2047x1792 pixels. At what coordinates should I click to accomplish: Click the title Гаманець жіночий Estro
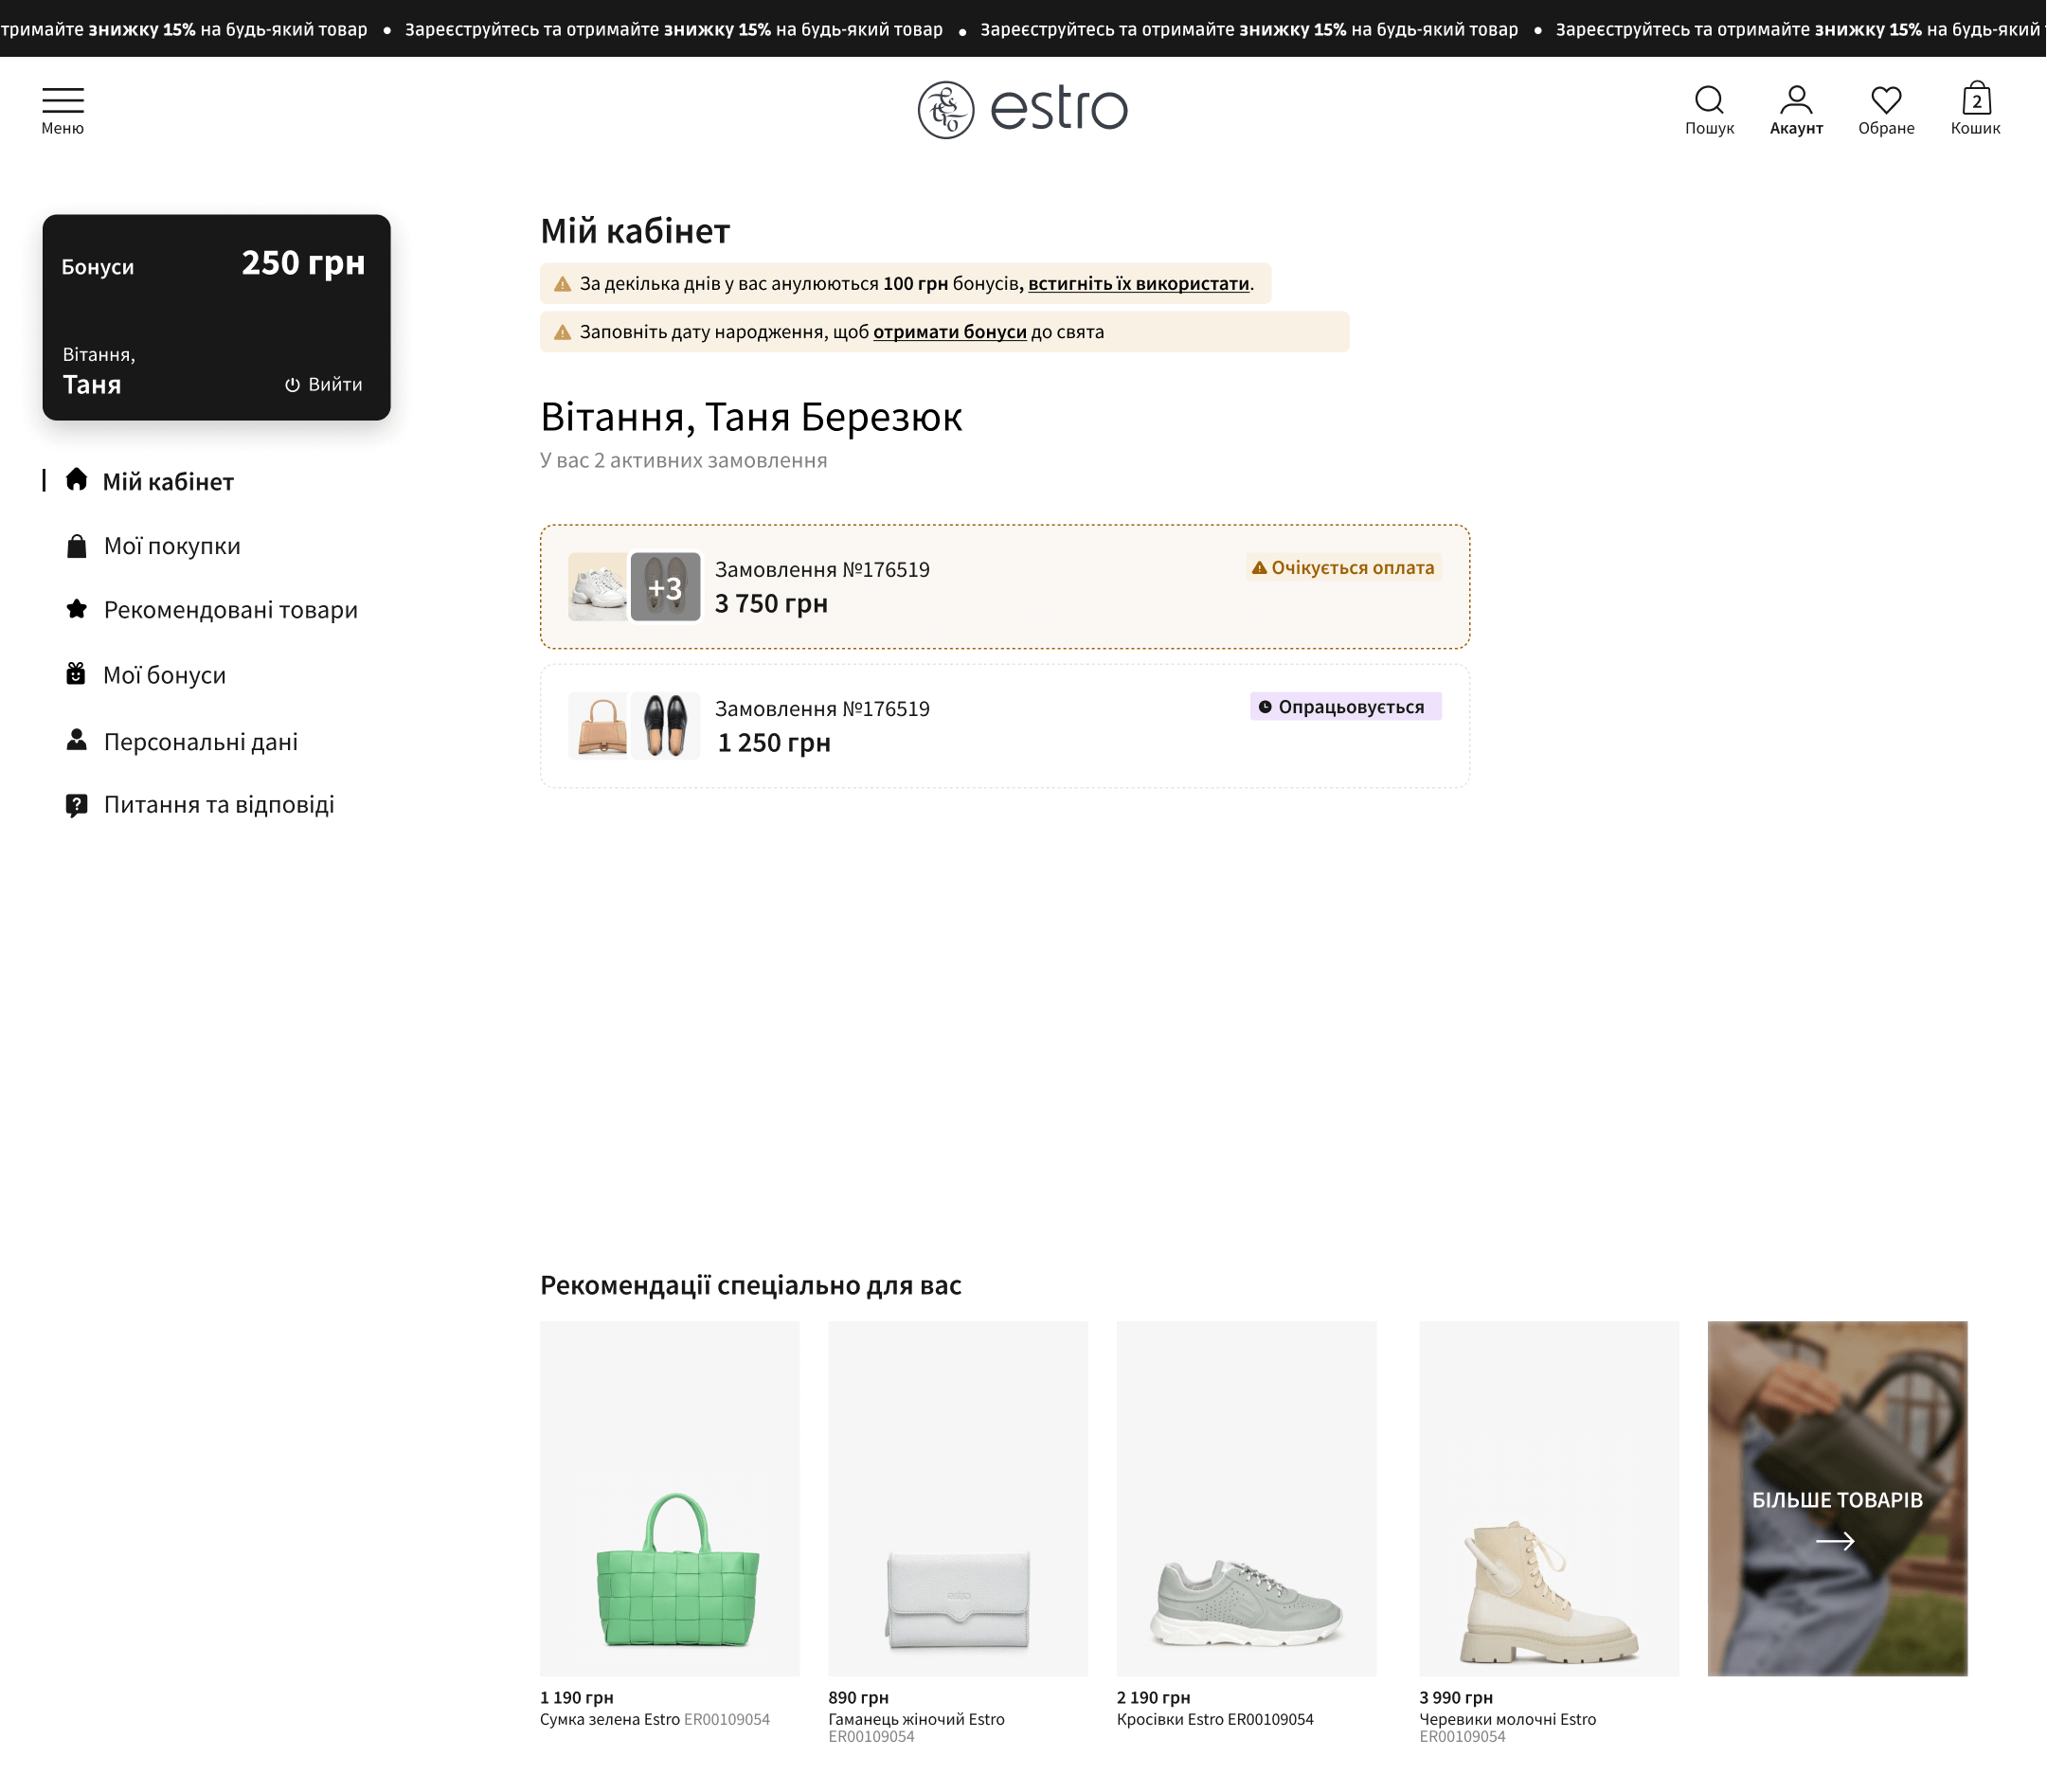(x=916, y=1720)
